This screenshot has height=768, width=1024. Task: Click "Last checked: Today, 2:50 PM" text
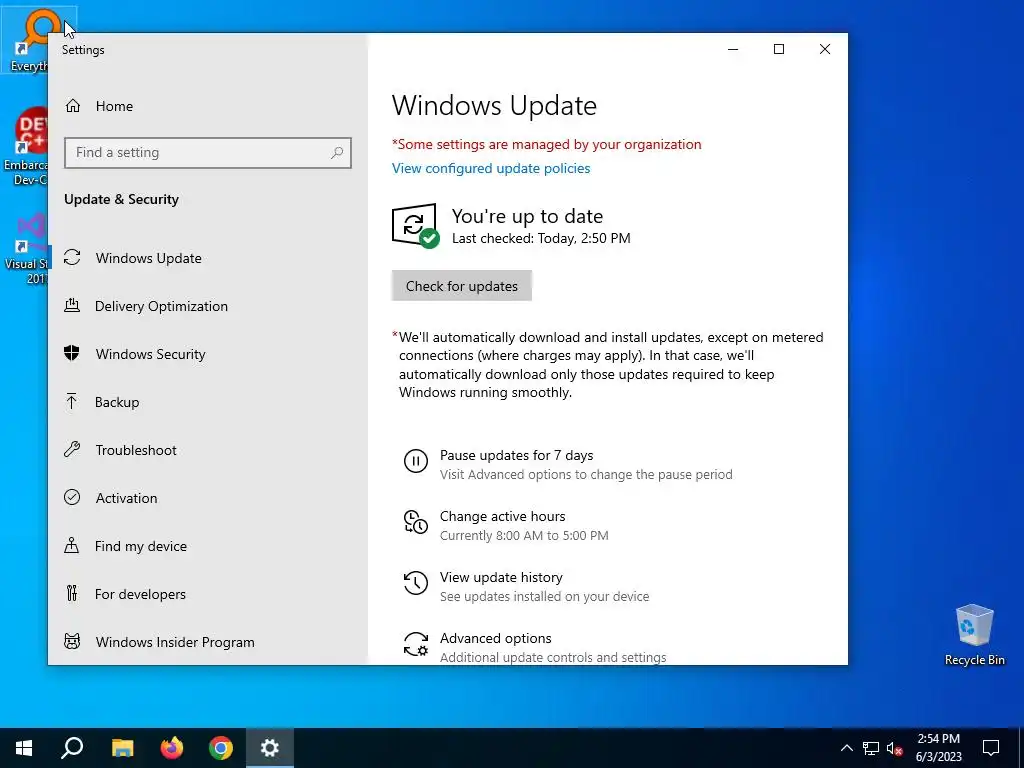(x=541, y=238)
